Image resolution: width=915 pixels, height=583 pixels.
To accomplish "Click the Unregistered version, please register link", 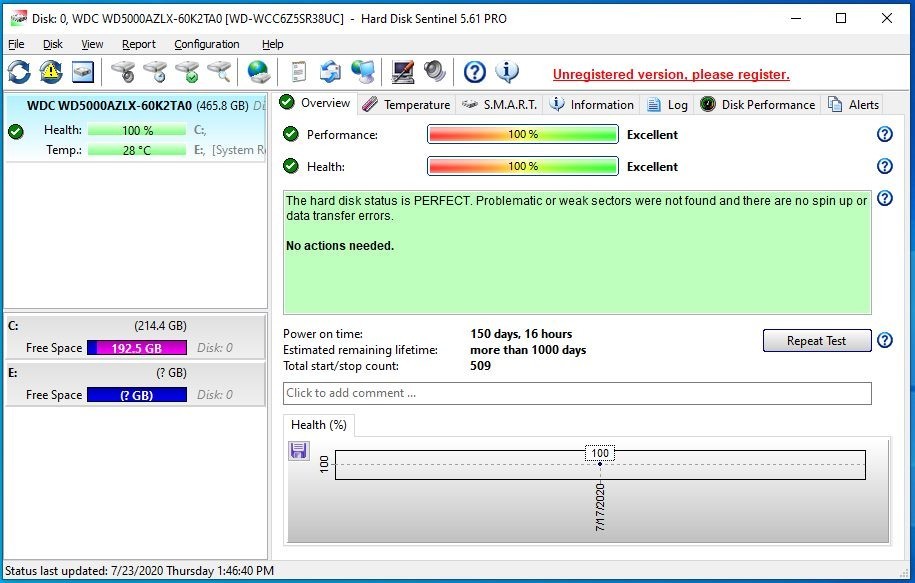I will 671,75.
